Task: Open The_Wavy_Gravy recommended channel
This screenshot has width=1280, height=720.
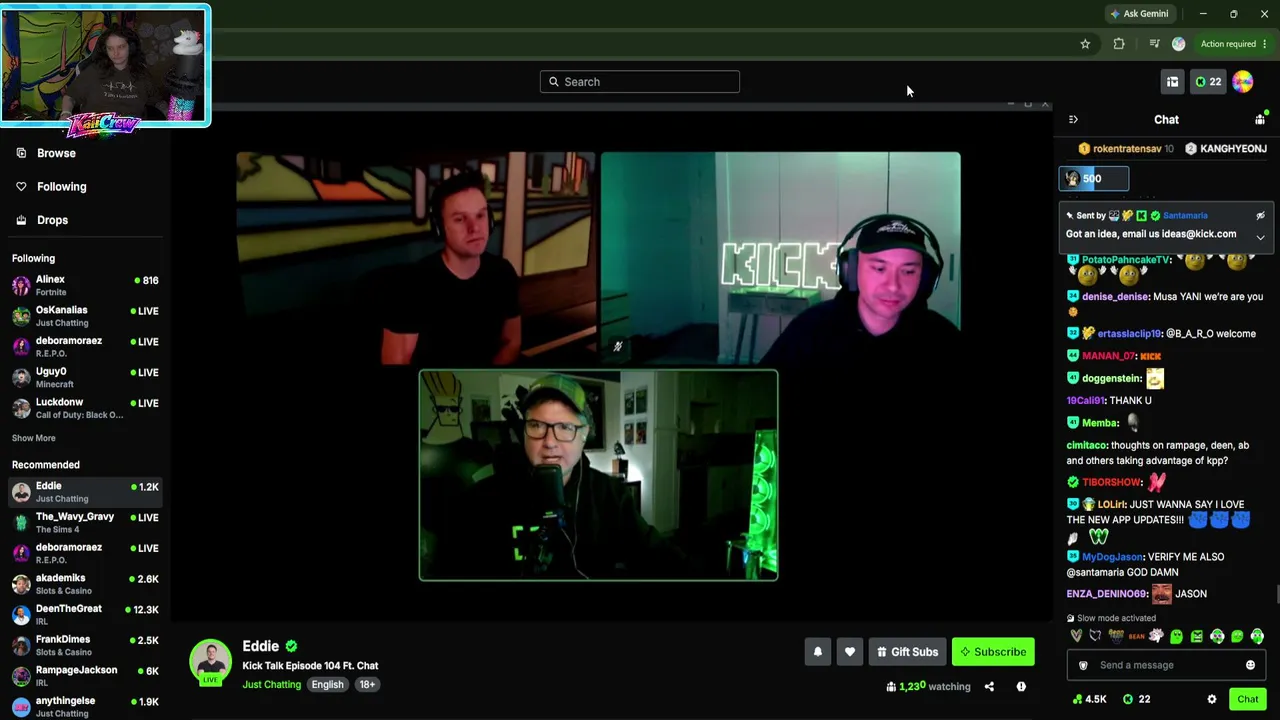Action: 85,522
